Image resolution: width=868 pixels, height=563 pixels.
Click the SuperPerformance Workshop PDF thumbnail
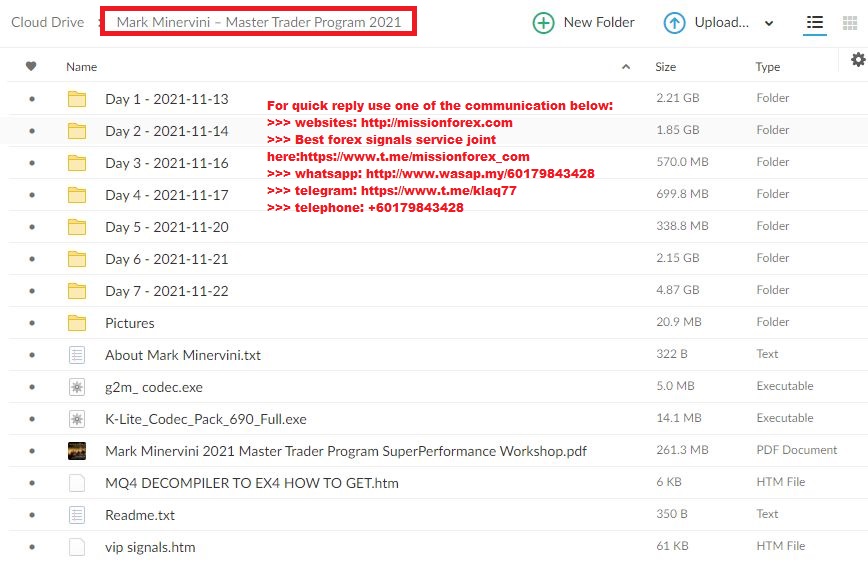(77, 451)
